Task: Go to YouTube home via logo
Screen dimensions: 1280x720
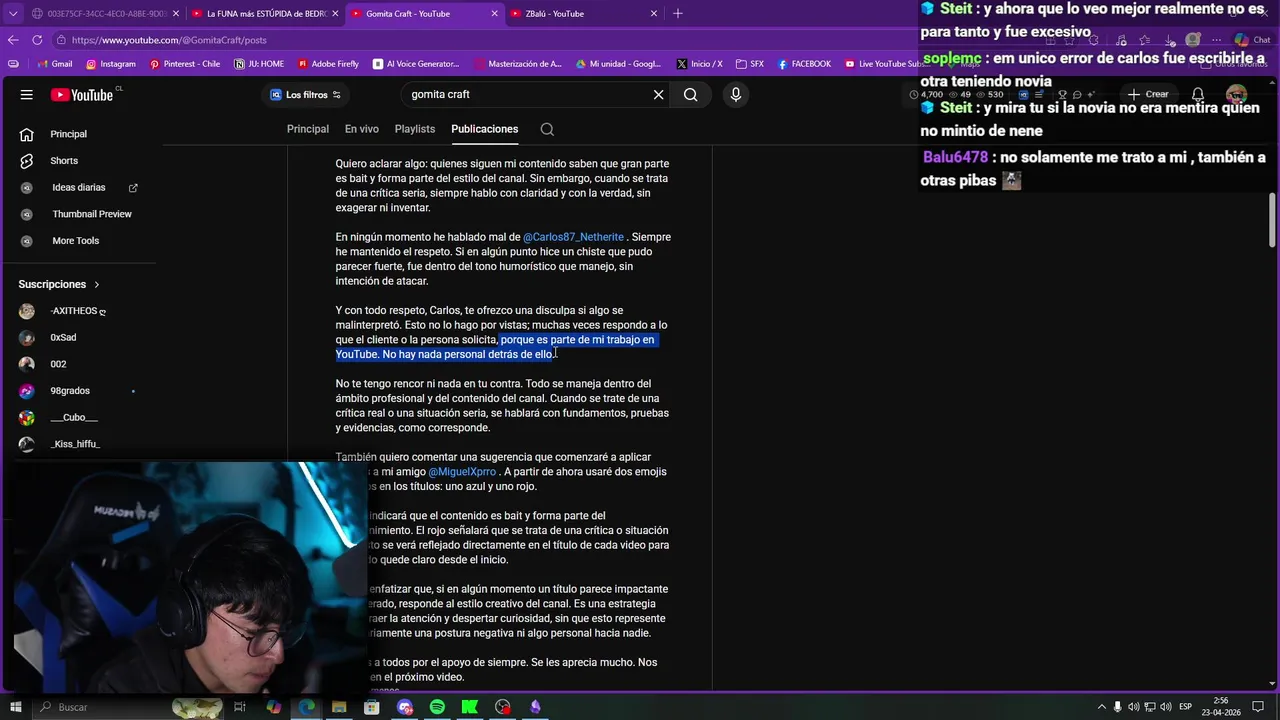Action: tap(82, 94)
